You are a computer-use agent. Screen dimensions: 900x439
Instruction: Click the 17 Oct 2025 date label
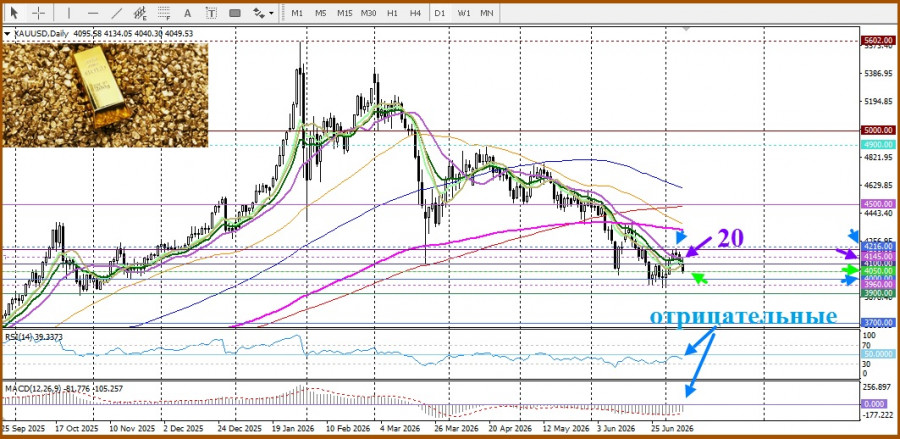pyautogui.click(x=77, y=429)
